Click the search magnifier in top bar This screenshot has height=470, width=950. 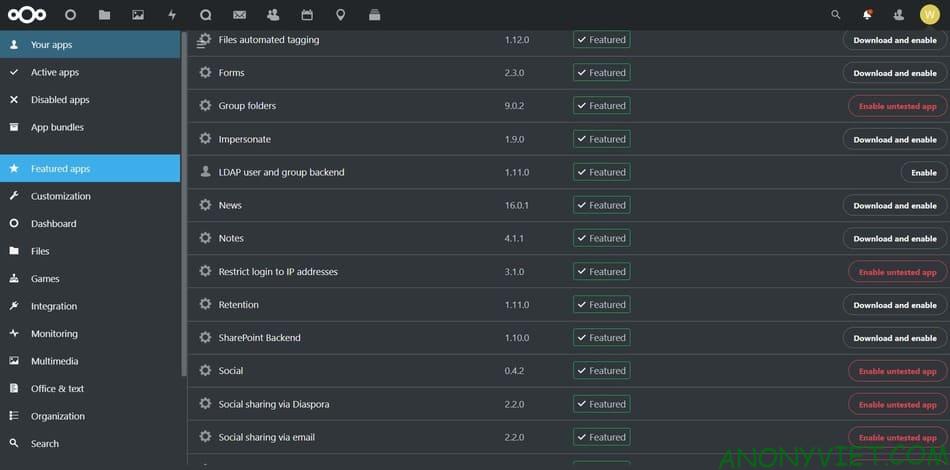pyautogui.click(x=836, y=15)
